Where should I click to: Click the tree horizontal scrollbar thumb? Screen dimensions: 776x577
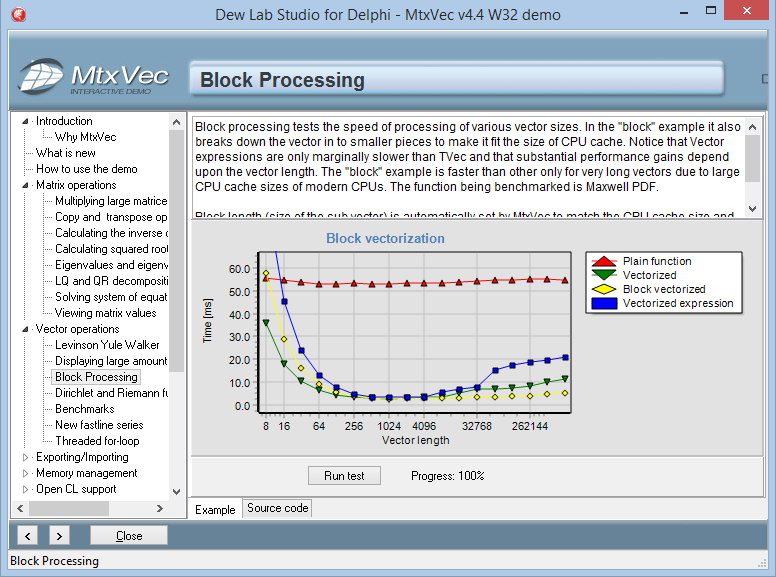click(69, 508)
